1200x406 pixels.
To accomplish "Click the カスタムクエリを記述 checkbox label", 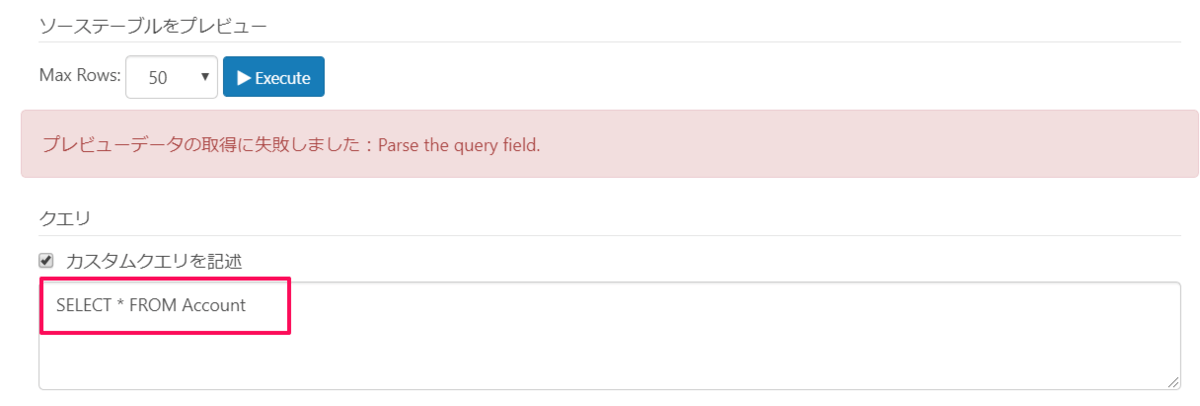I will pos(153,261).
